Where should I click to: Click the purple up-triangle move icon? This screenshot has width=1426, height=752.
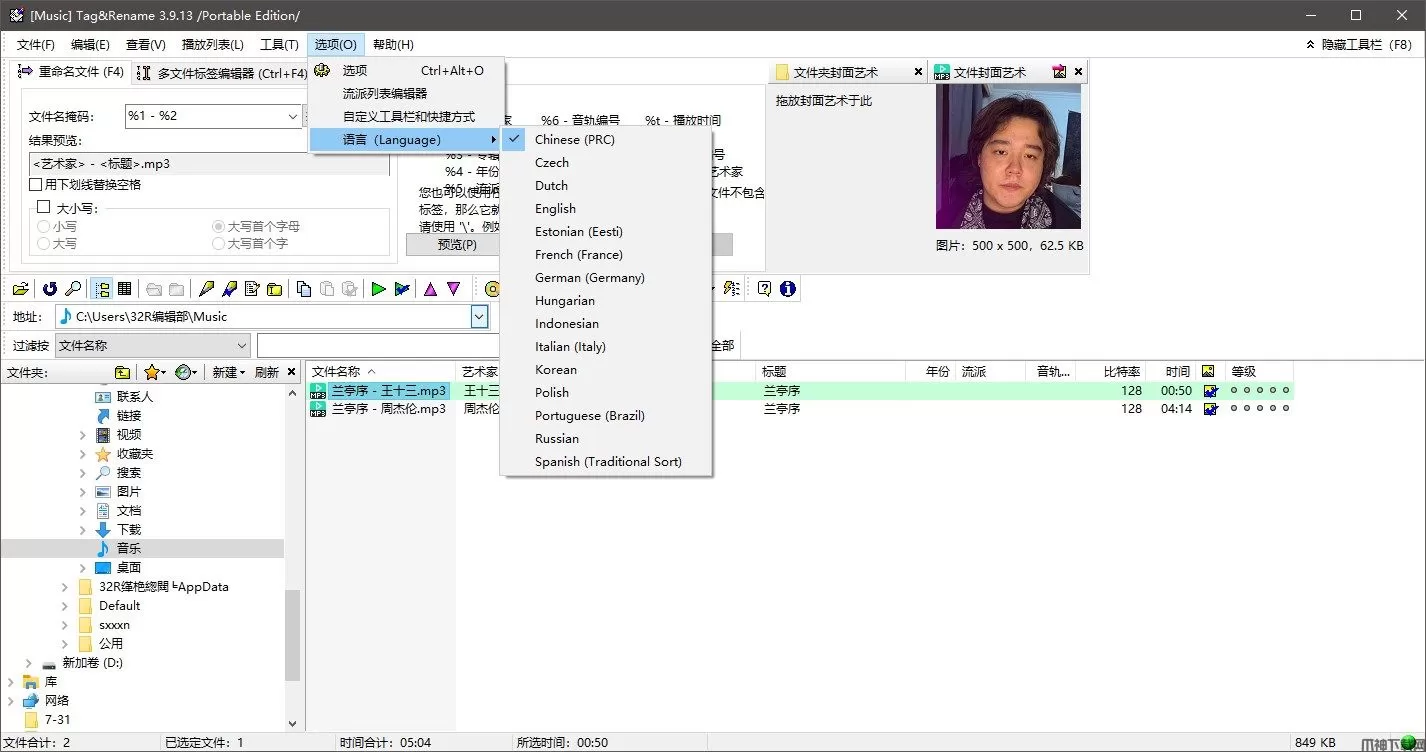[430, 289]
